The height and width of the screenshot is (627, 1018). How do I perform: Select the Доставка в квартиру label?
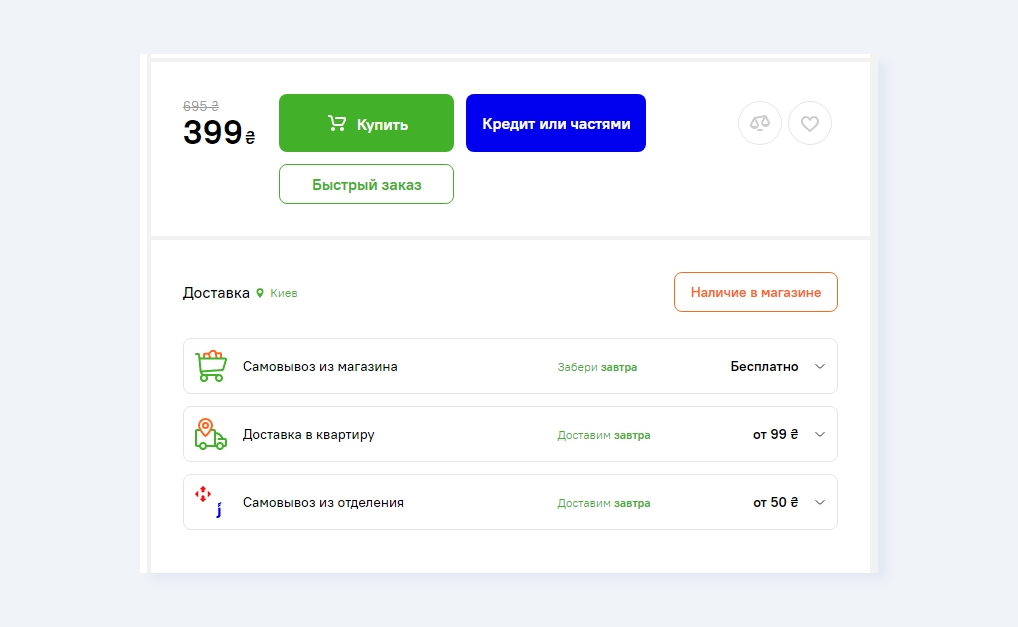(308, 434)
